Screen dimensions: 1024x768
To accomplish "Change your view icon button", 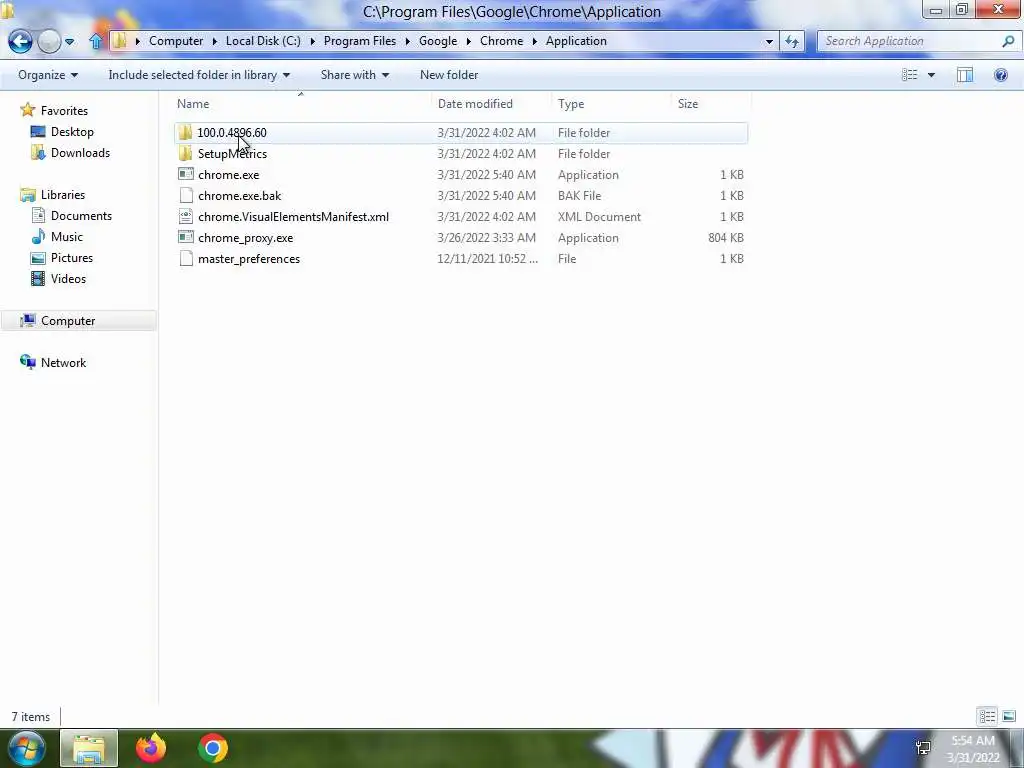I will (909, 75).
